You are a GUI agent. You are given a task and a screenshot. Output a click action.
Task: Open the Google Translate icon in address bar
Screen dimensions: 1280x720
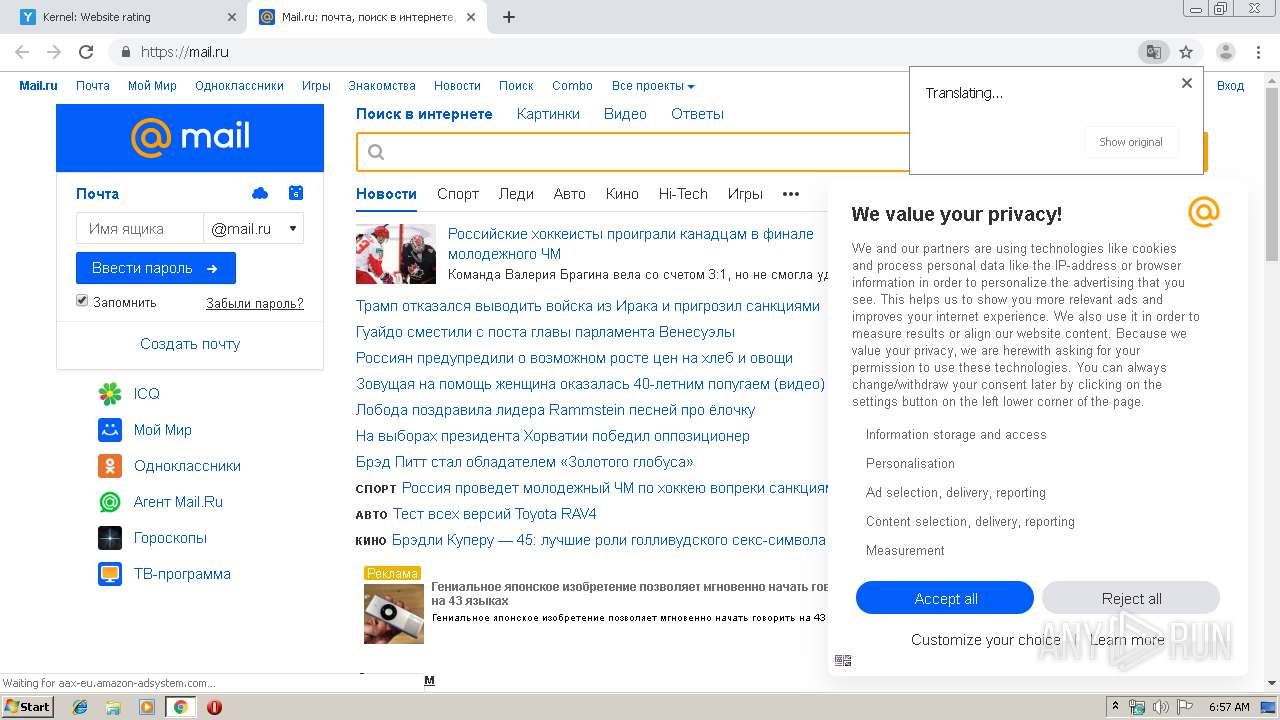point(1153,52)
